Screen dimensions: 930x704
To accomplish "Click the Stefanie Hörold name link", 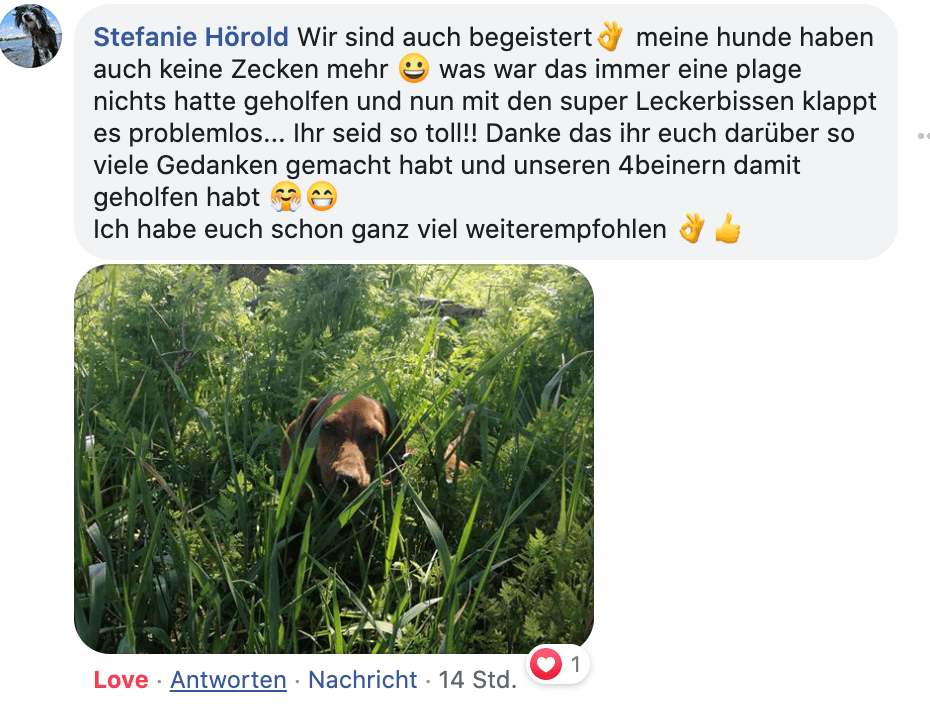I will pos(191,37).
